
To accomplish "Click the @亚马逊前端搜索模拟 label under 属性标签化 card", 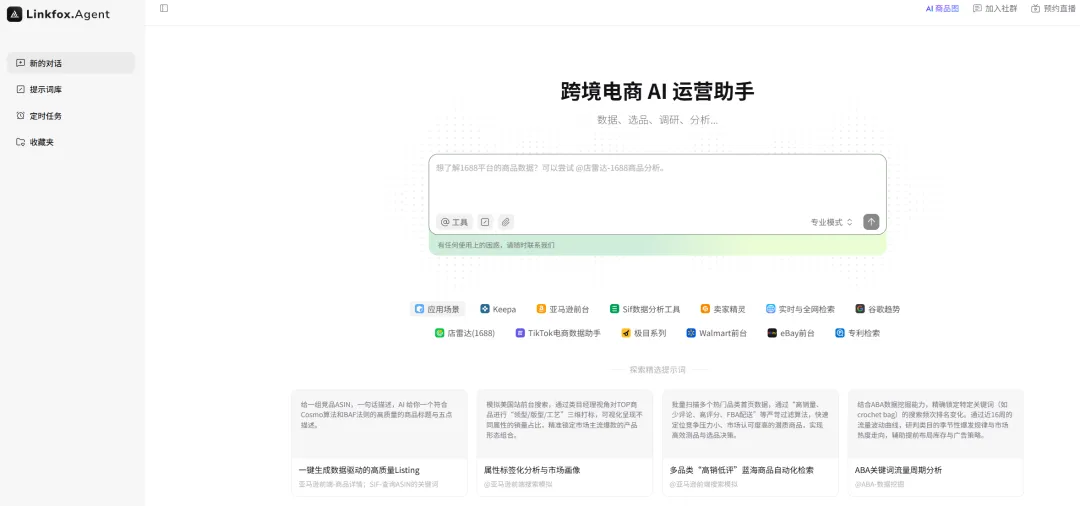I will click(x=518, y=484).
